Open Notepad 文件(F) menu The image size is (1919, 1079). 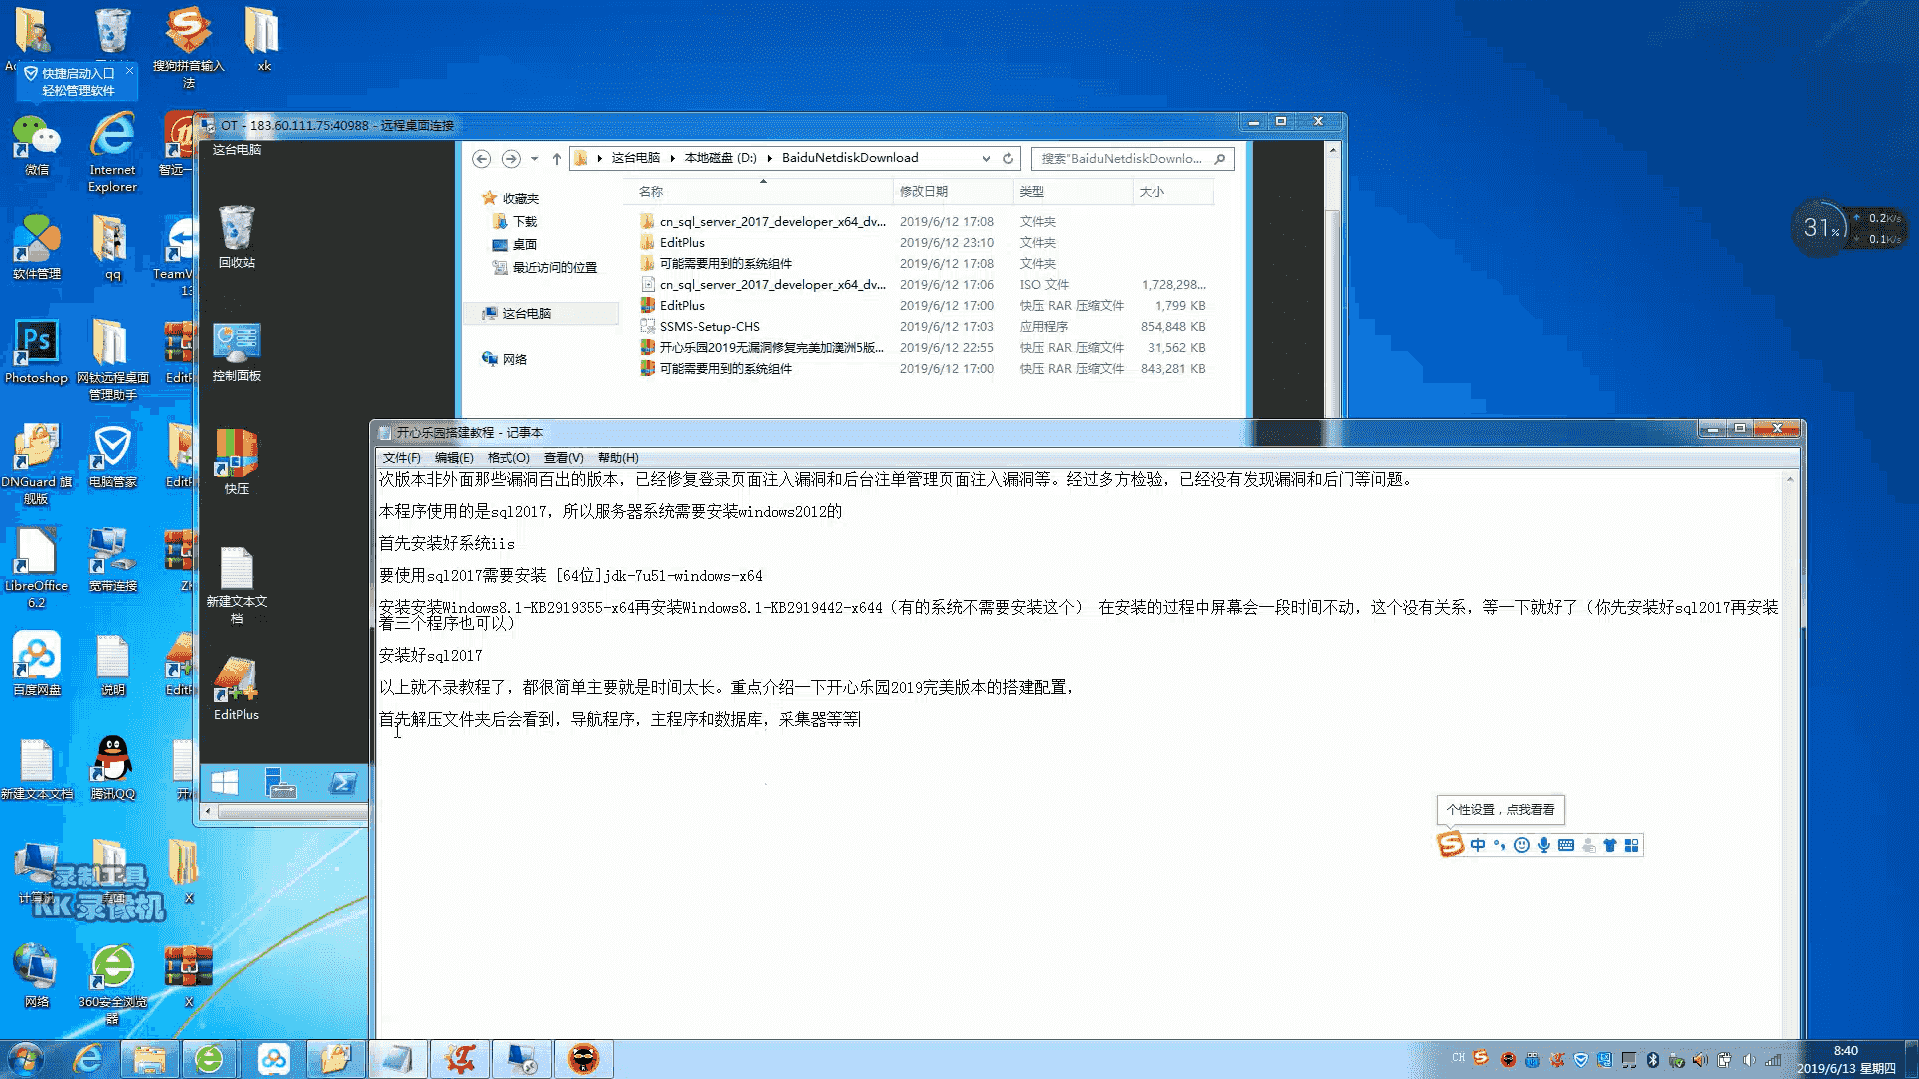tap(401, 458)
